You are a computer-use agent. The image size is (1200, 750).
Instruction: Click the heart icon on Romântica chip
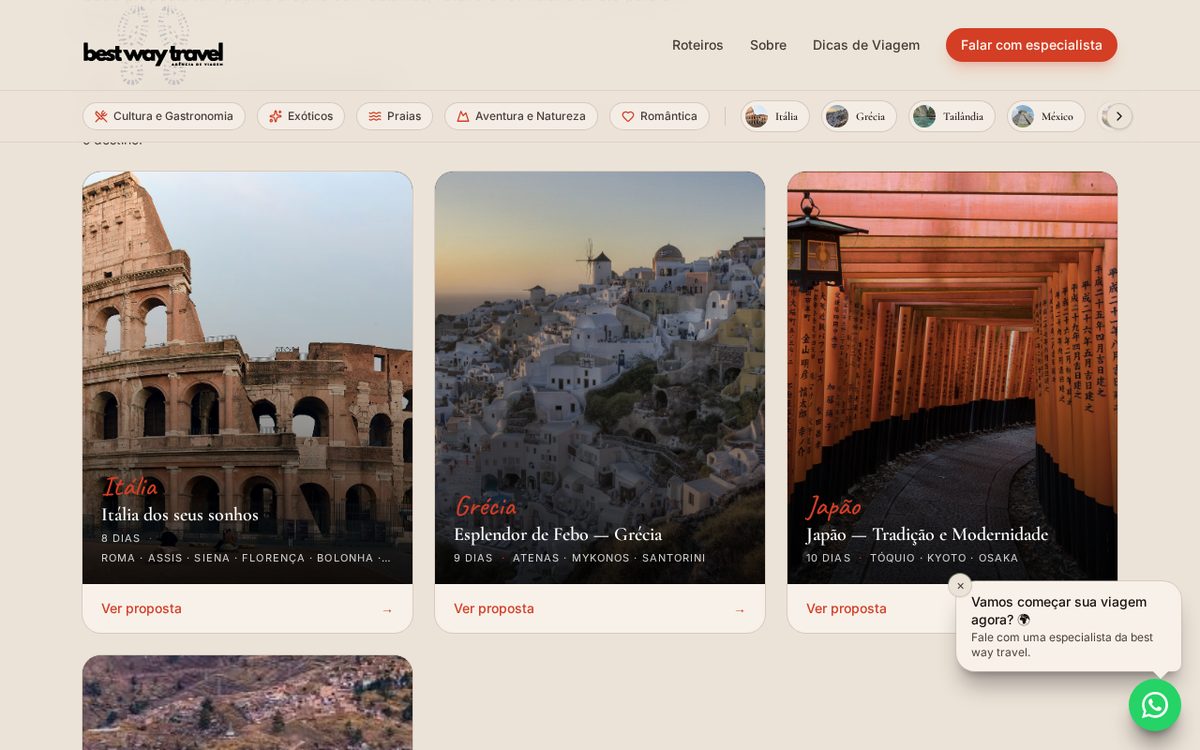[628, 116]
